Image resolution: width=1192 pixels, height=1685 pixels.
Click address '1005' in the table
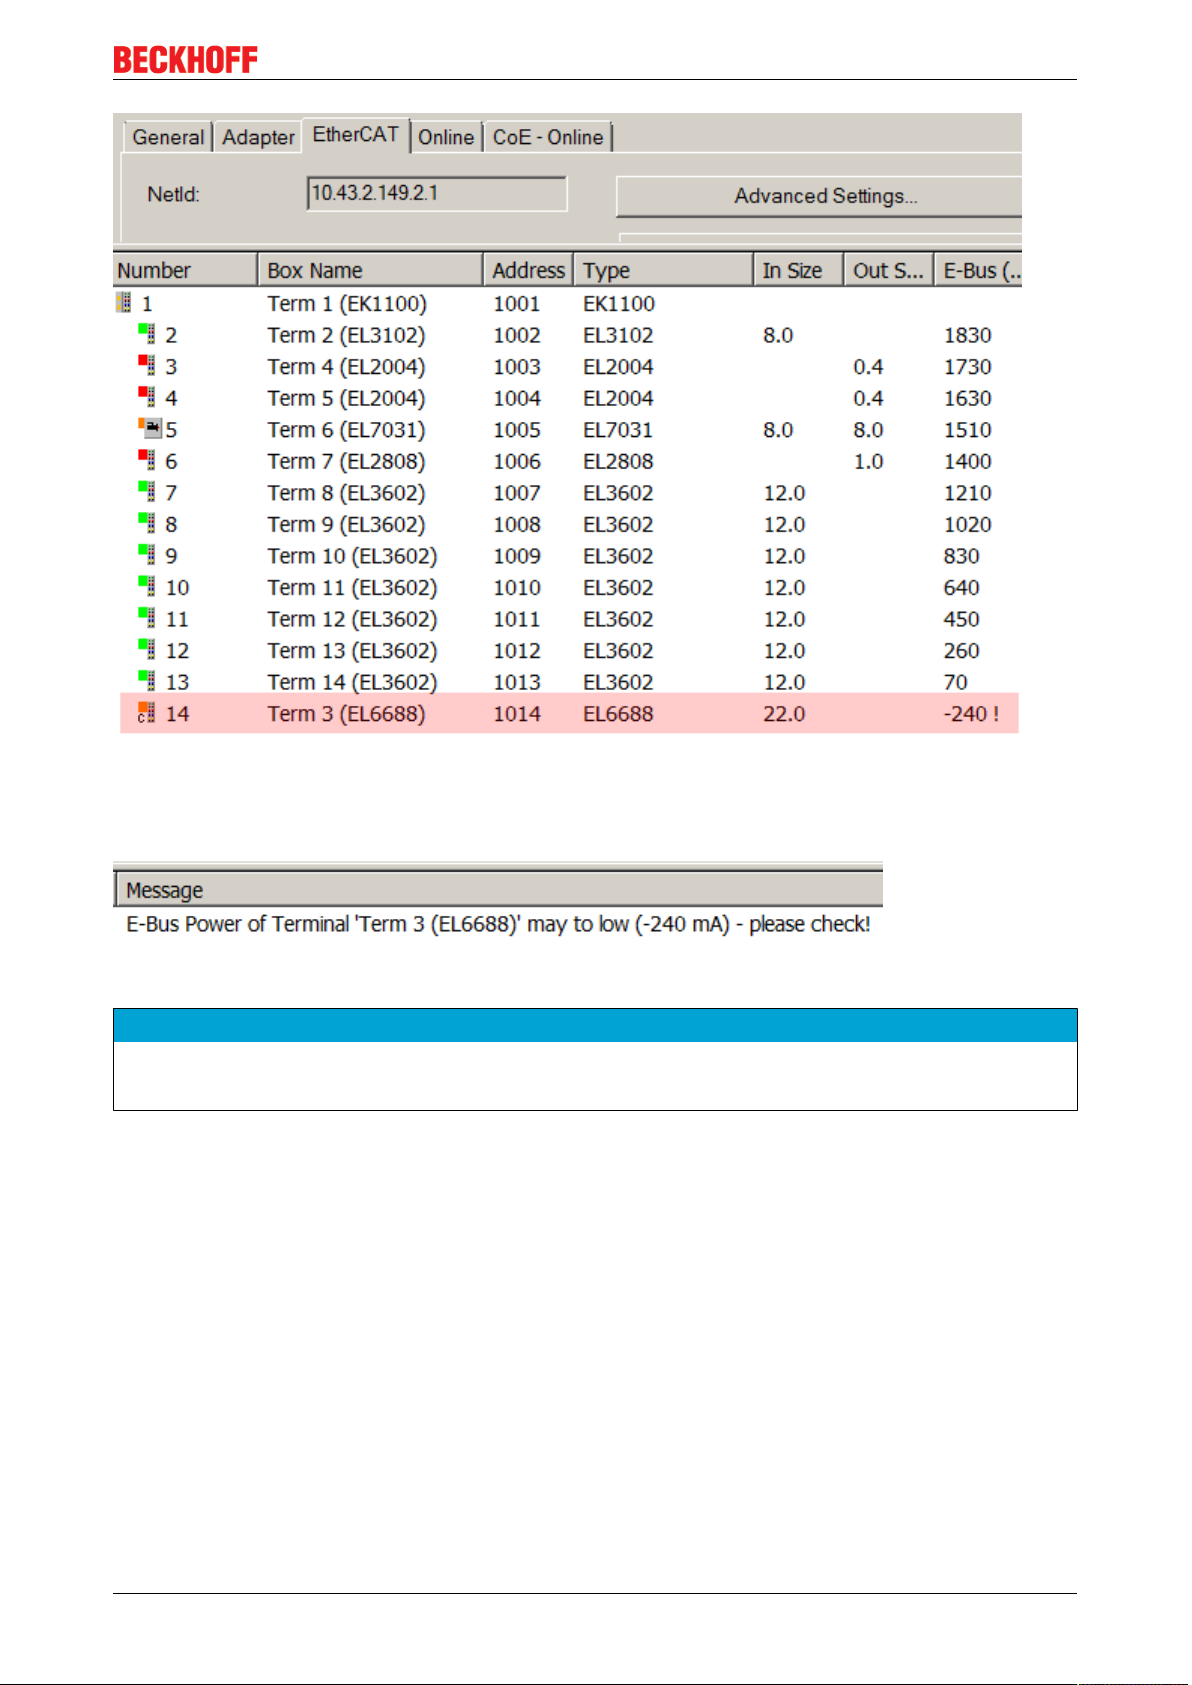tap(516, 430)
